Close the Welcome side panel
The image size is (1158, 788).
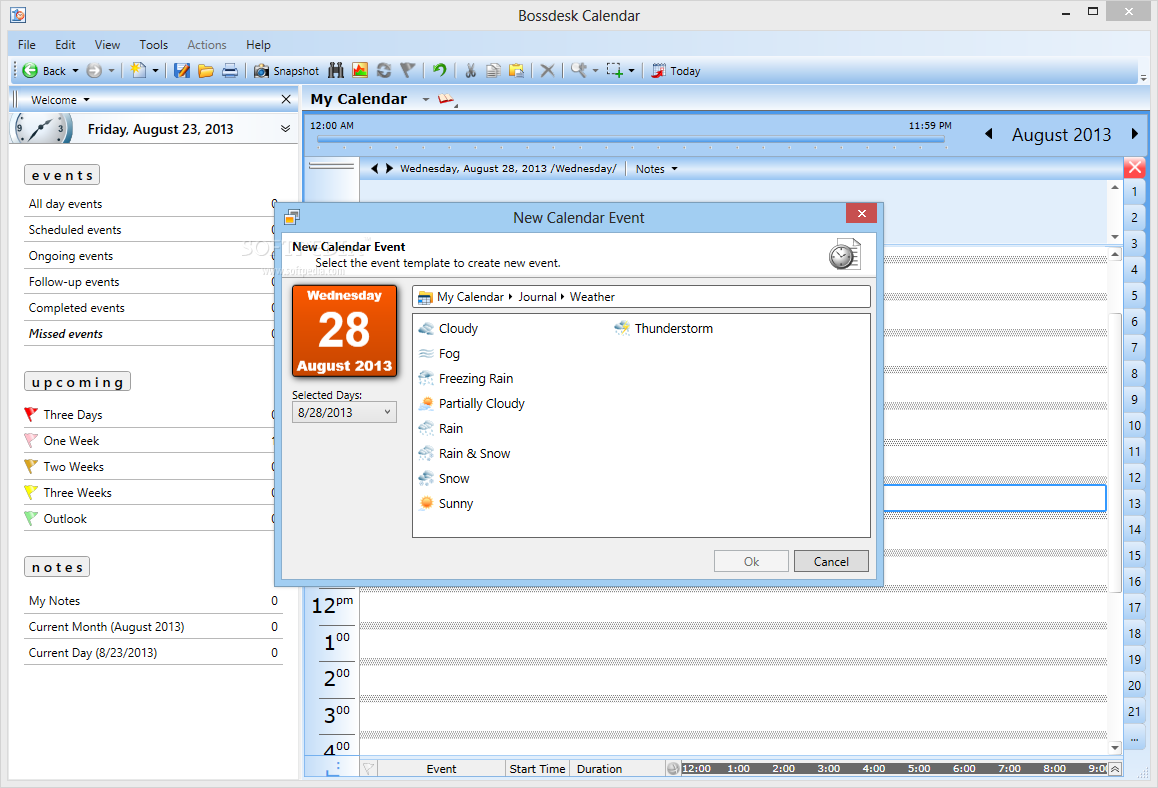coord(287,99)
